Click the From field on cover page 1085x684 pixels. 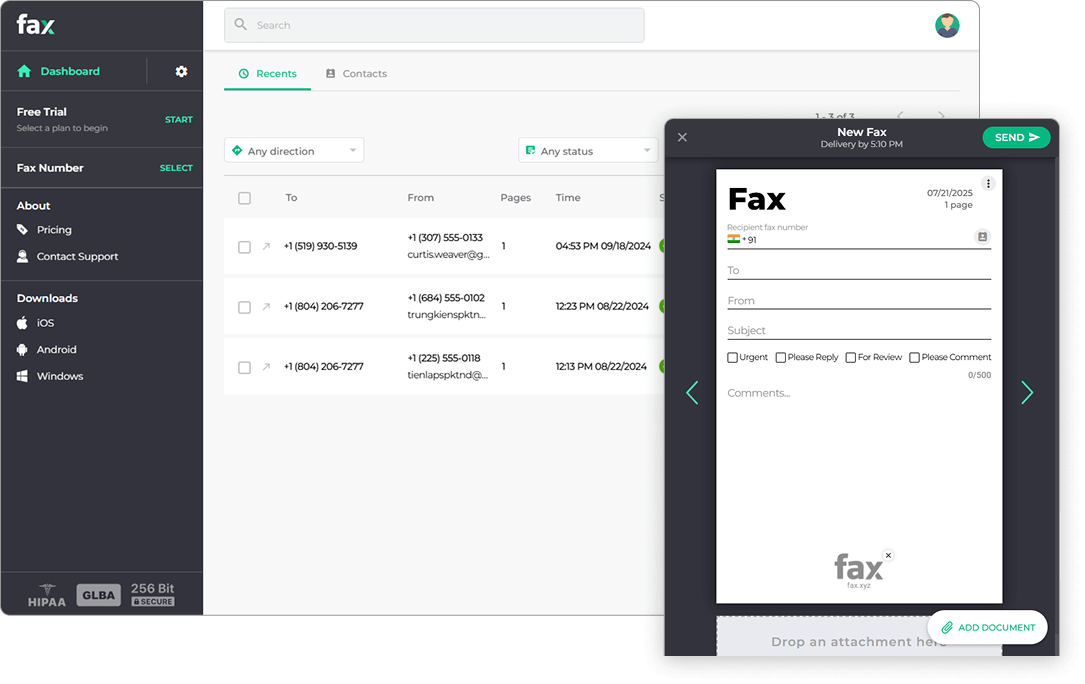859,300
